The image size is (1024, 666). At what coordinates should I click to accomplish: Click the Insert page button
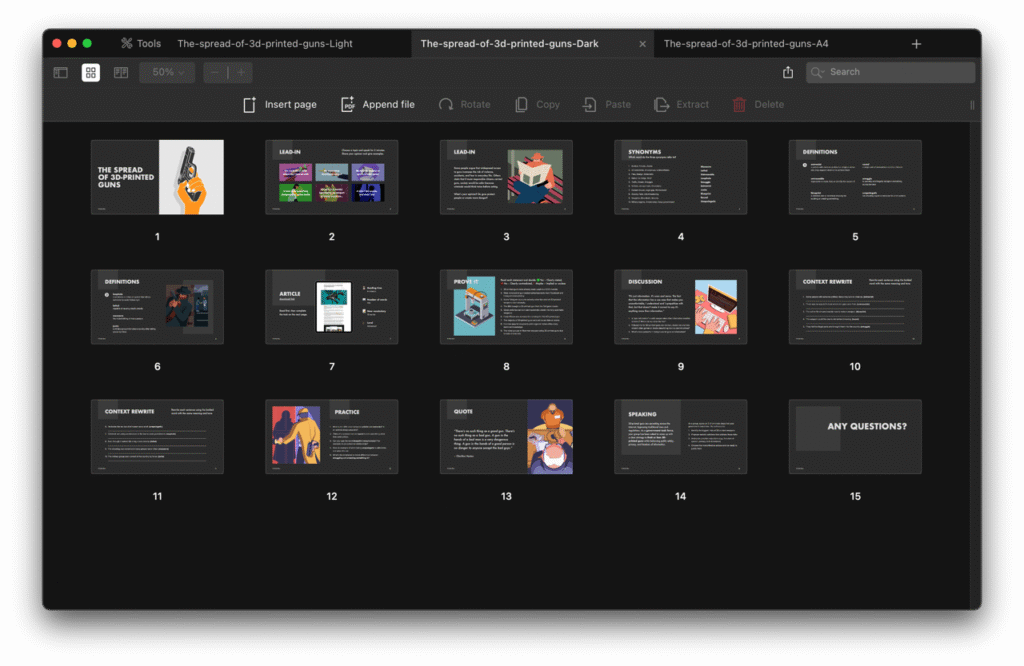point(280,105)
